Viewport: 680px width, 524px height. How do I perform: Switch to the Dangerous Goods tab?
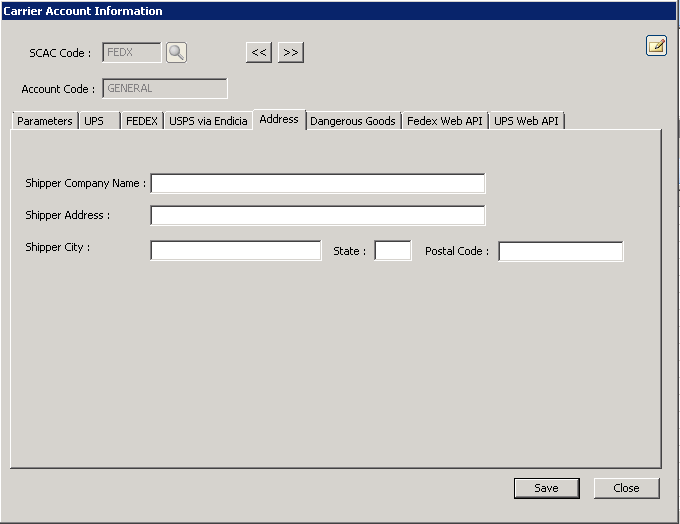[x=353, y=121]
